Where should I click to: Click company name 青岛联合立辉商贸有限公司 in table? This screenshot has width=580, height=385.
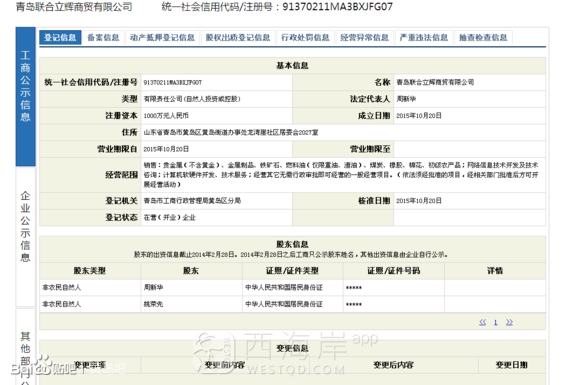click(x=435, y=82)
